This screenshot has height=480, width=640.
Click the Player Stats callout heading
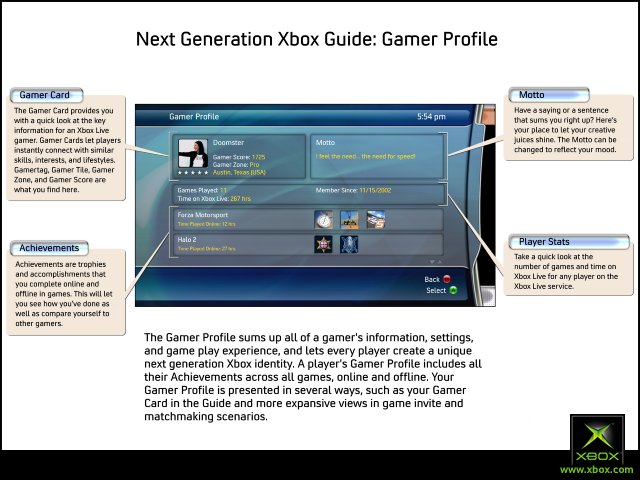pos(544,242)
